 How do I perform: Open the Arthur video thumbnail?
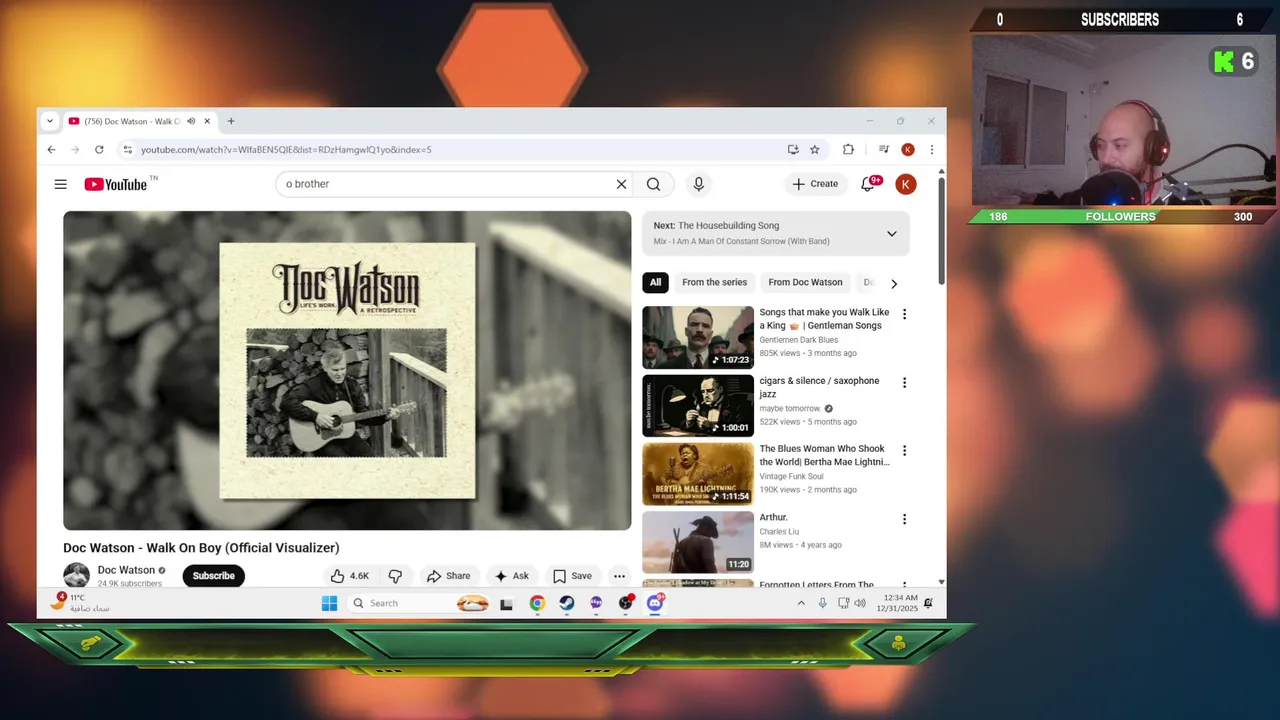click(698, 542)
